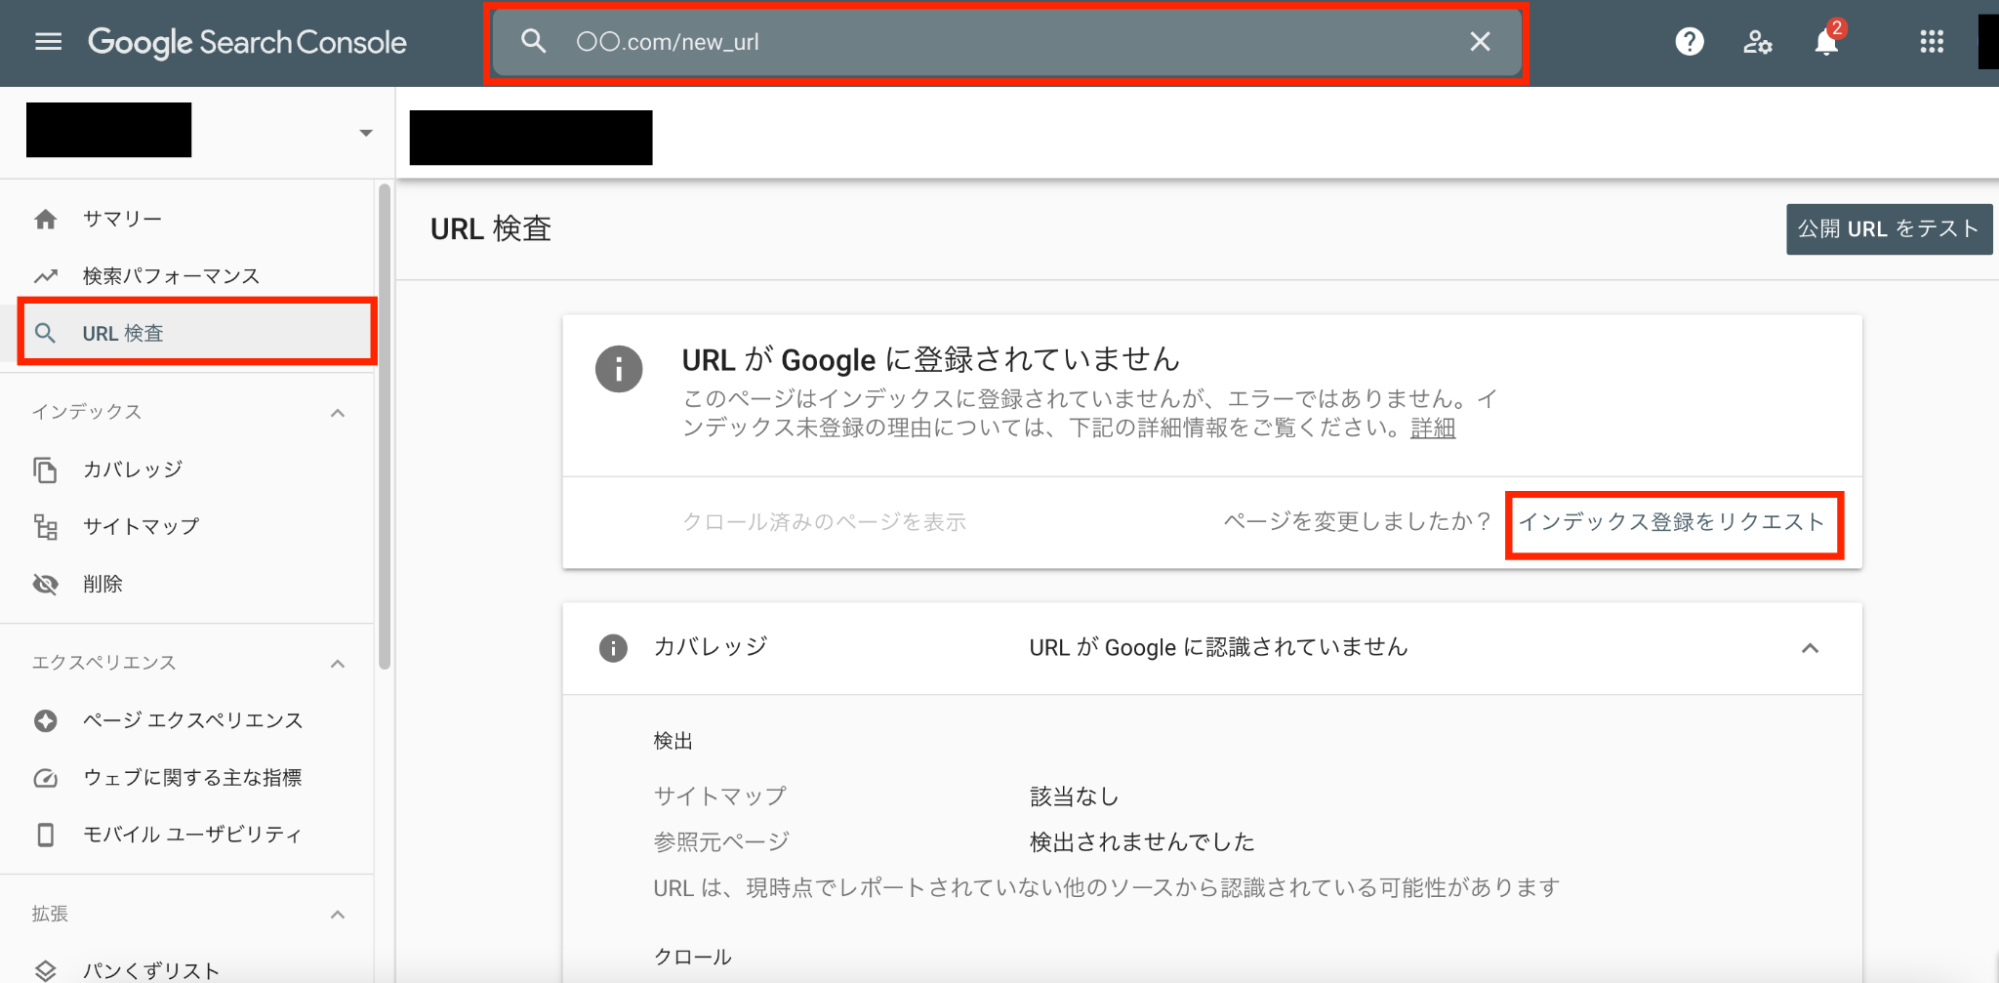
Task: Select URL 検査 in sidebar
Action: pos(122,333)
